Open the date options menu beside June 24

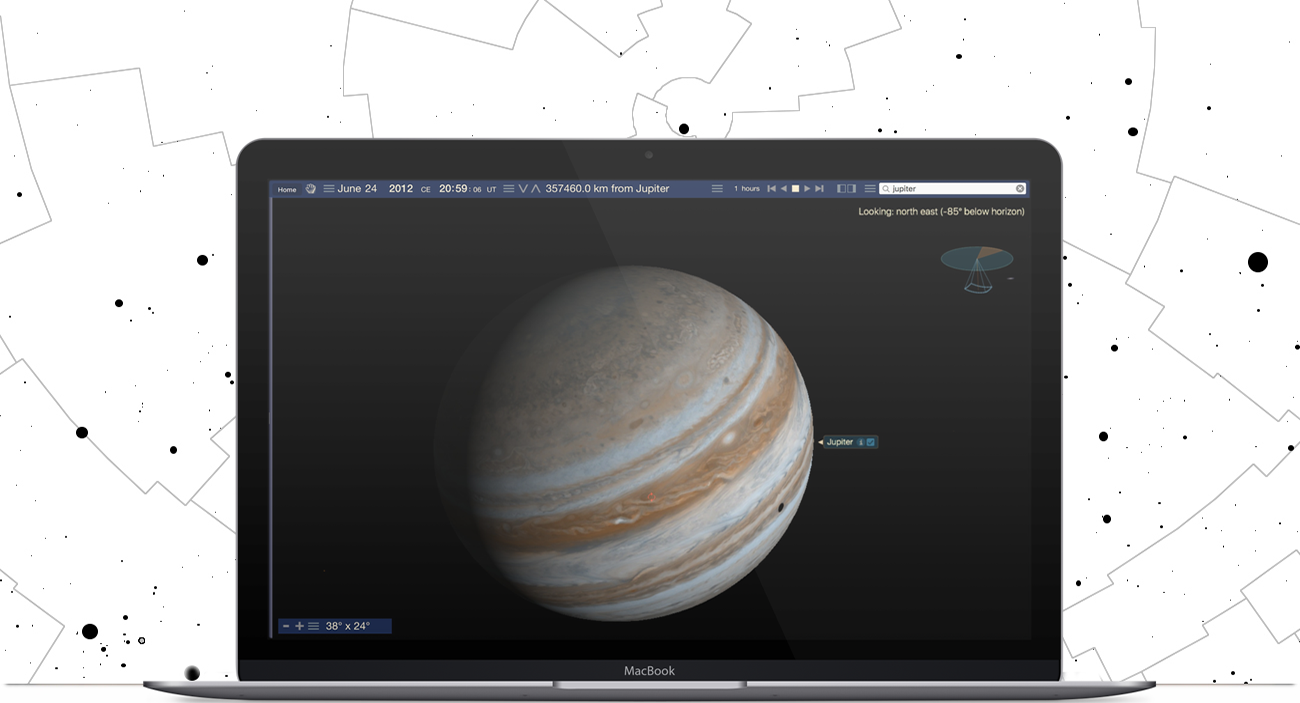point(329,188)
